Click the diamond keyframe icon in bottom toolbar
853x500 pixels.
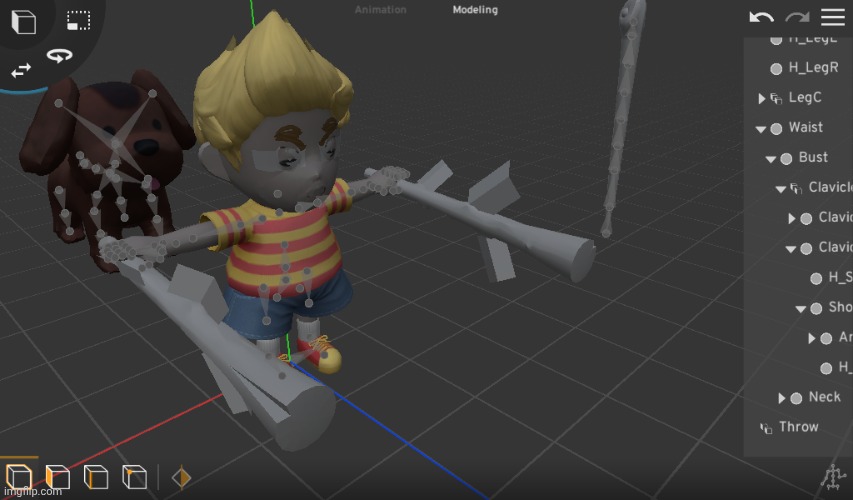coord(181,478)
